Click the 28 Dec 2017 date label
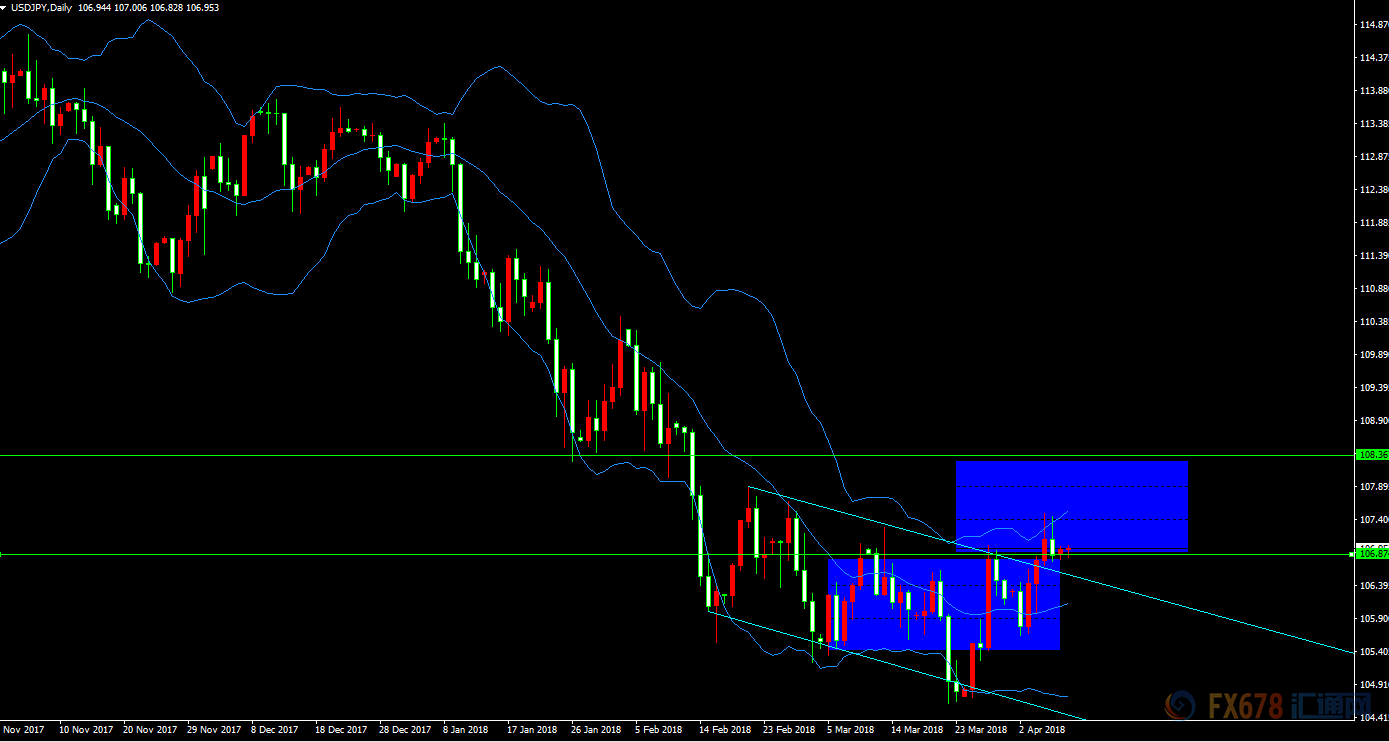The height and width of the screenshot is (742, 1389). (405, 730)
